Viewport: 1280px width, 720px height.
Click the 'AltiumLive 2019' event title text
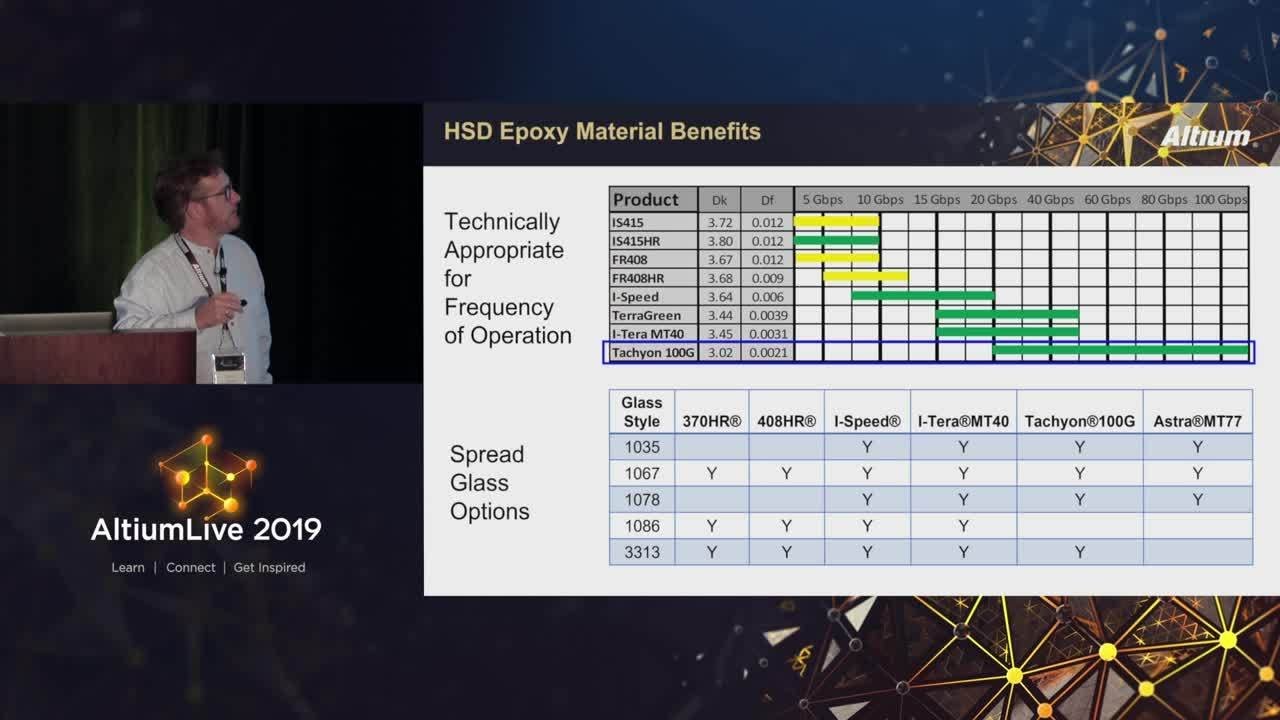pos(206,529)
